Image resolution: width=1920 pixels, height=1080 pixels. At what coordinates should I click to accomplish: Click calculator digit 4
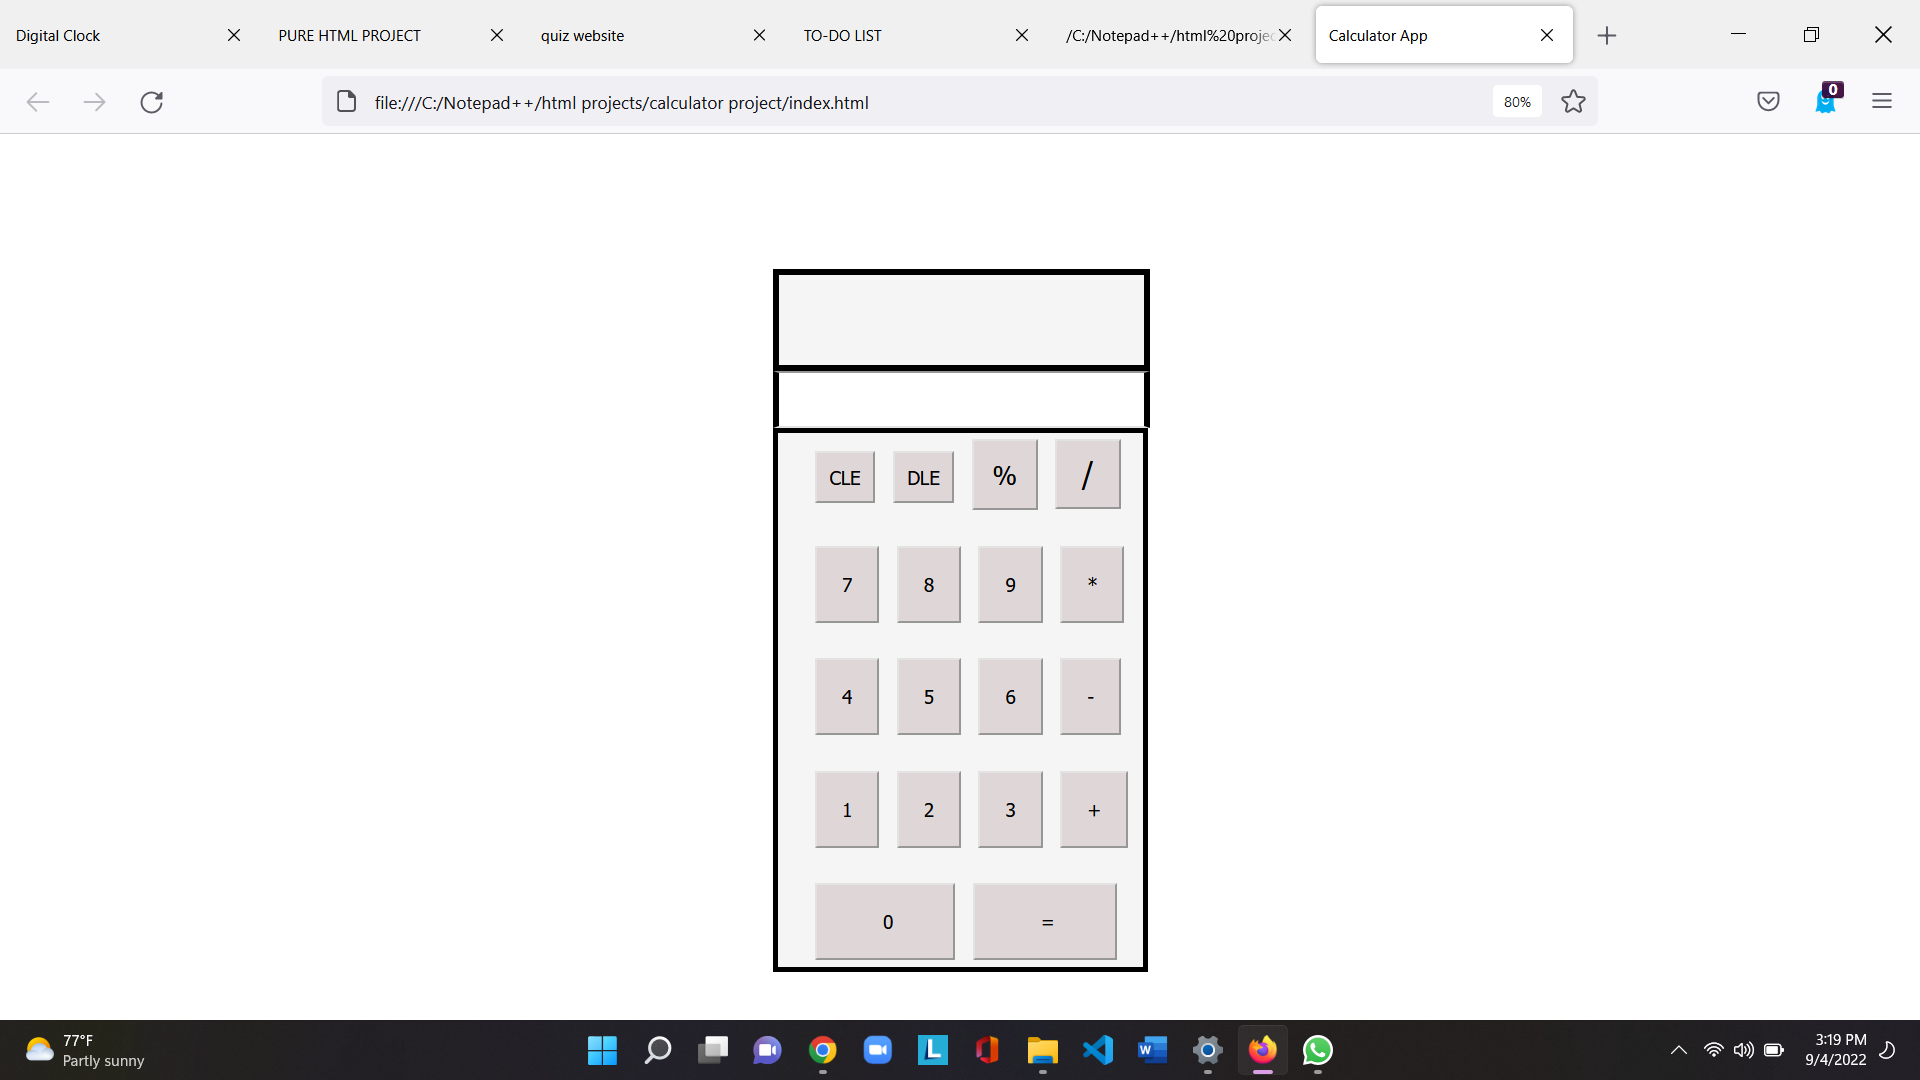pyautogui.click(x=846, y=696)
